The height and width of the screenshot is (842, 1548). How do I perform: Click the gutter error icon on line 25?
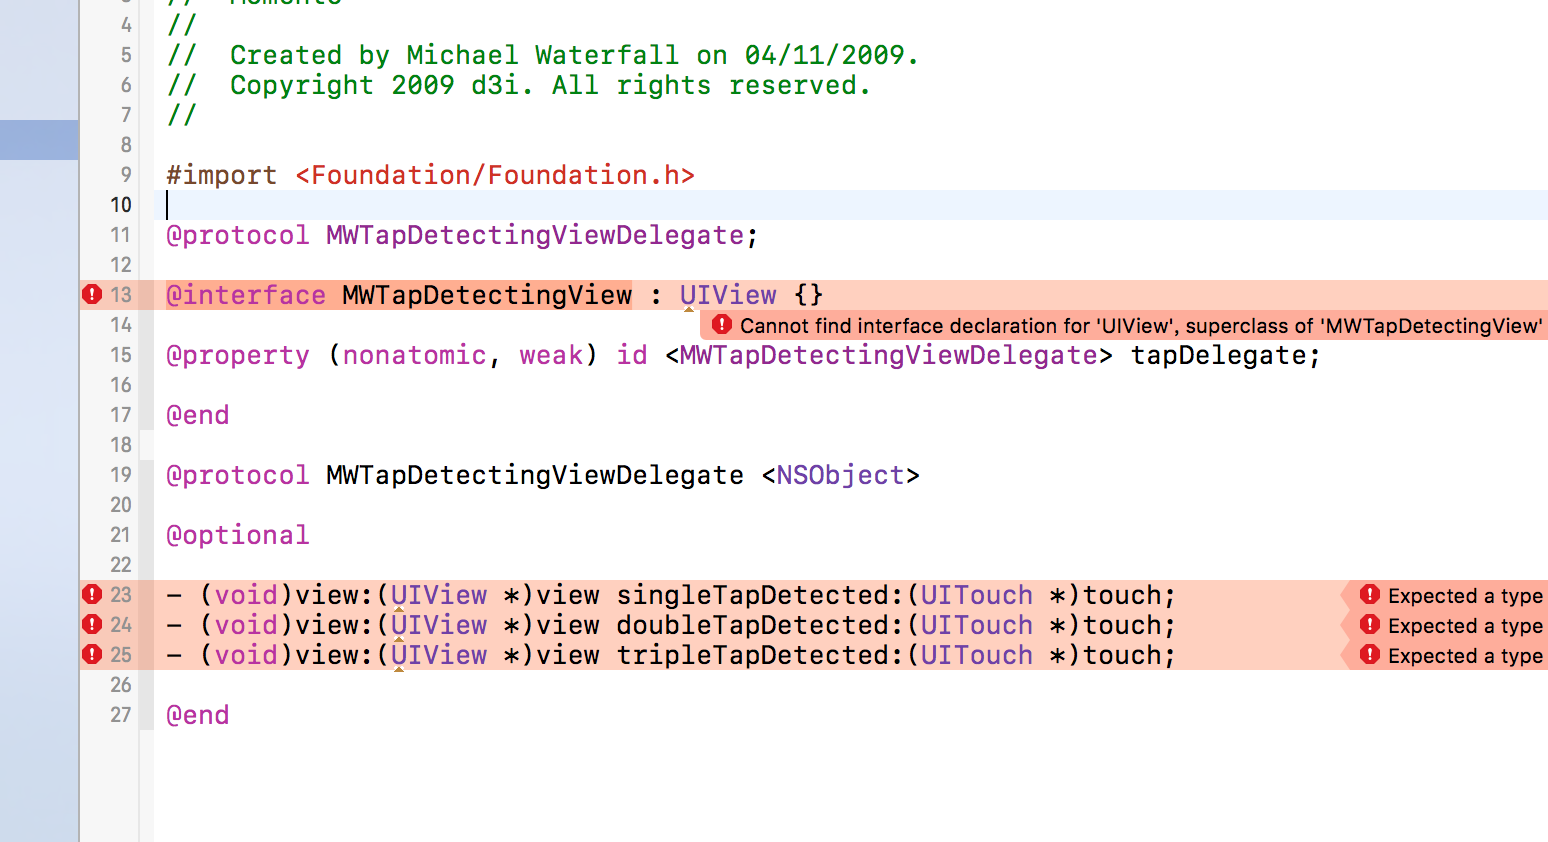[x=92, y=654]
